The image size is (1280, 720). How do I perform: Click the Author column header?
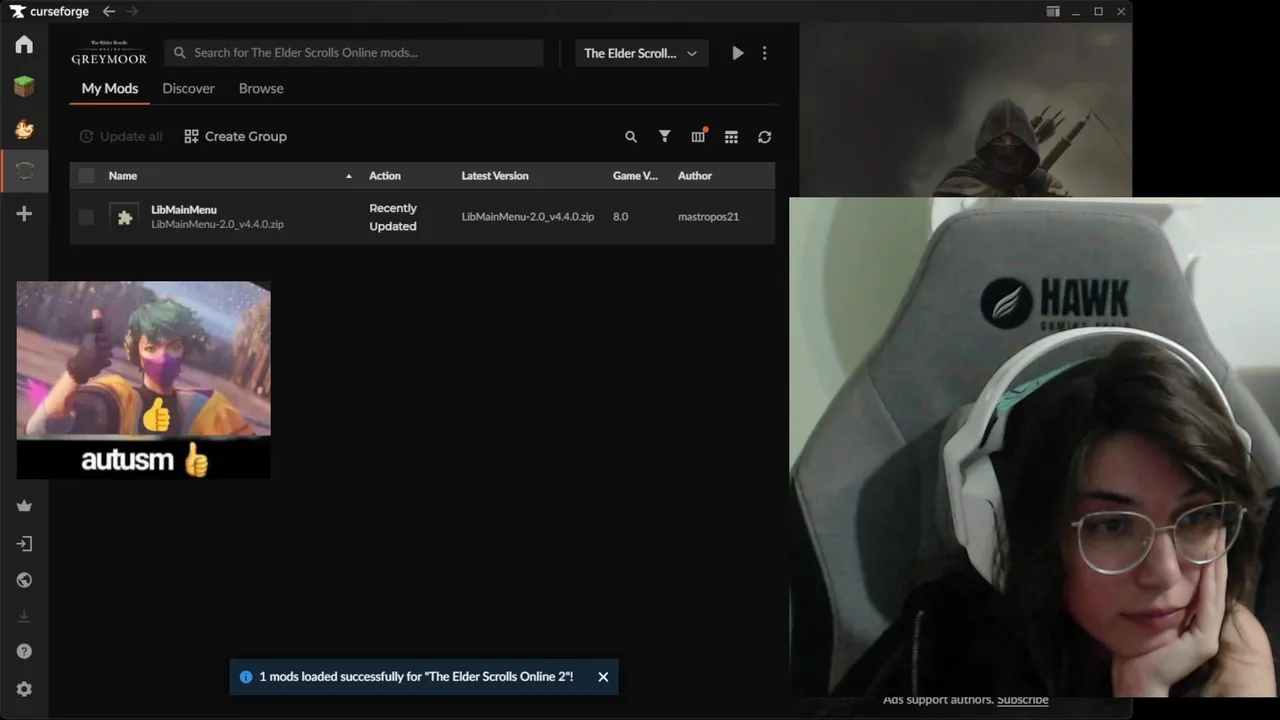[x=695, y=176]
